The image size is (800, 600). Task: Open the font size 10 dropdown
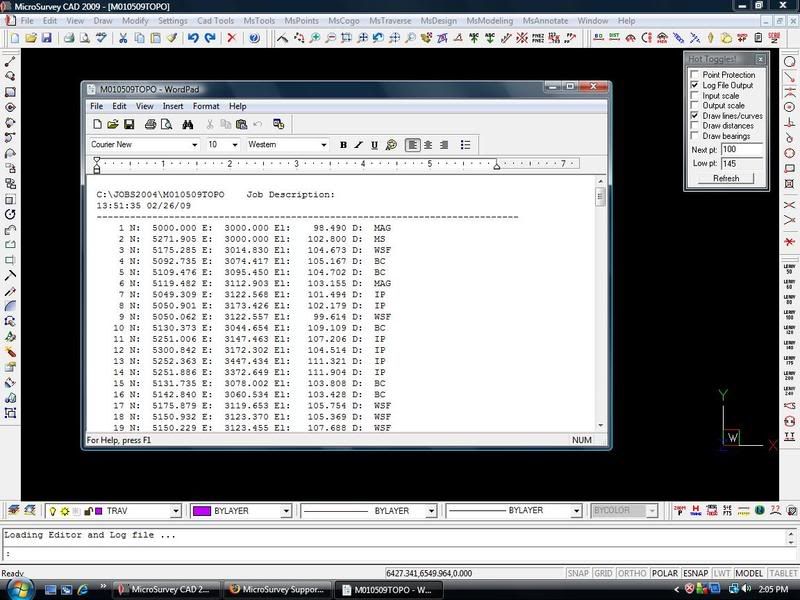(x=235, y=145)
